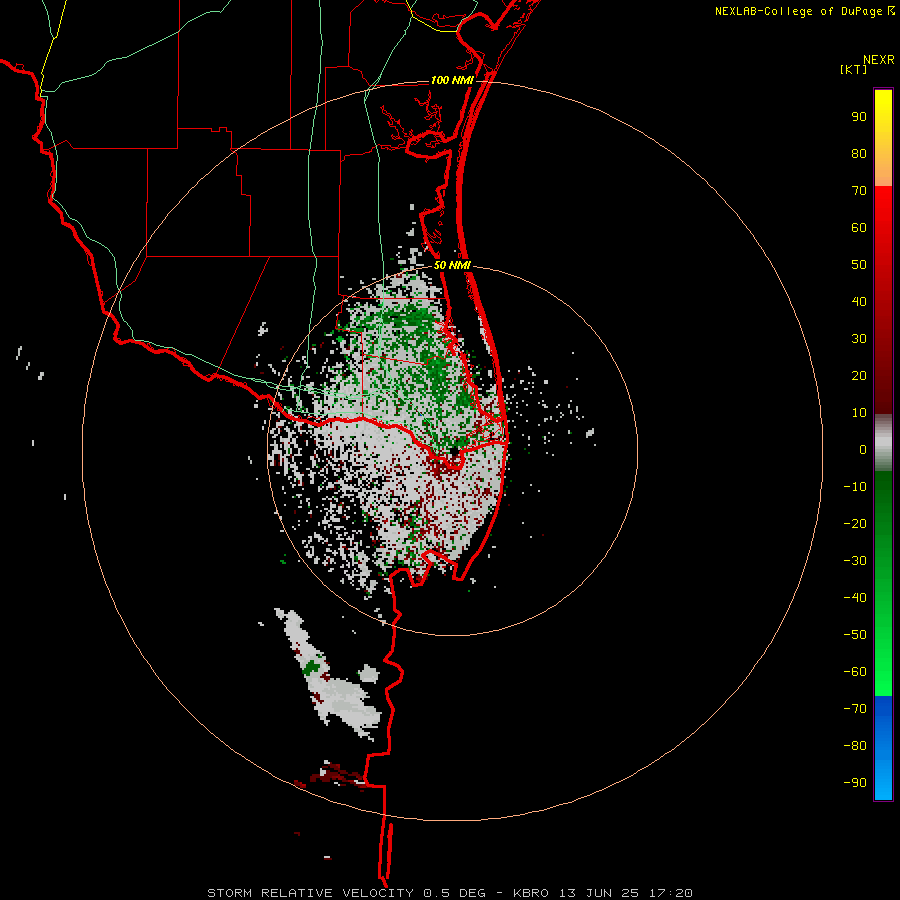The image size is (900, 900).
Task: Click the yellow top segment of color bar
Action: coord(883,138)
